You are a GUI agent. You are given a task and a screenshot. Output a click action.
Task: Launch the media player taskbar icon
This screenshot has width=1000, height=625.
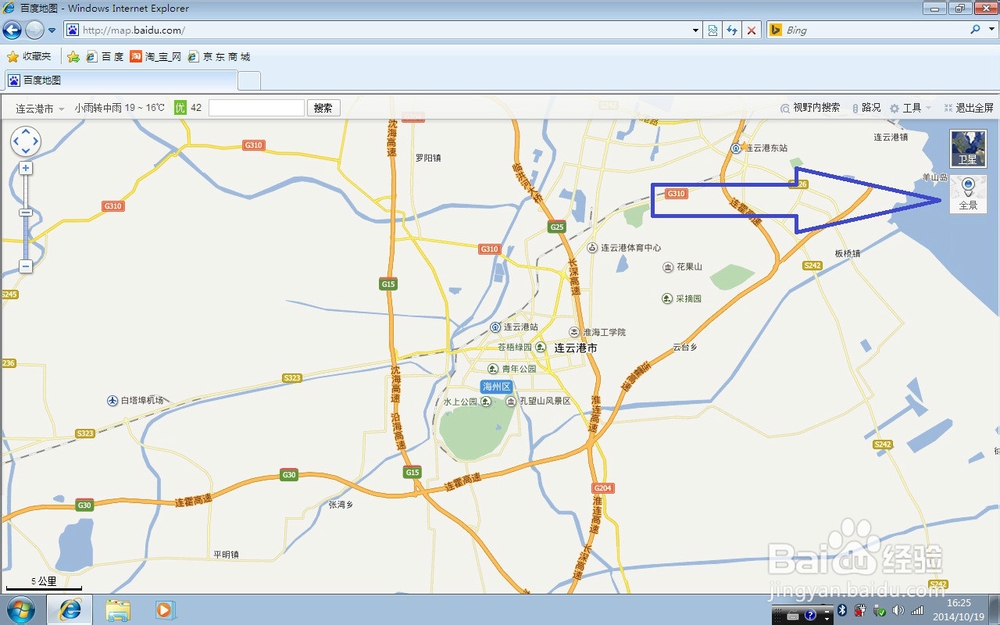click(164, 610)
